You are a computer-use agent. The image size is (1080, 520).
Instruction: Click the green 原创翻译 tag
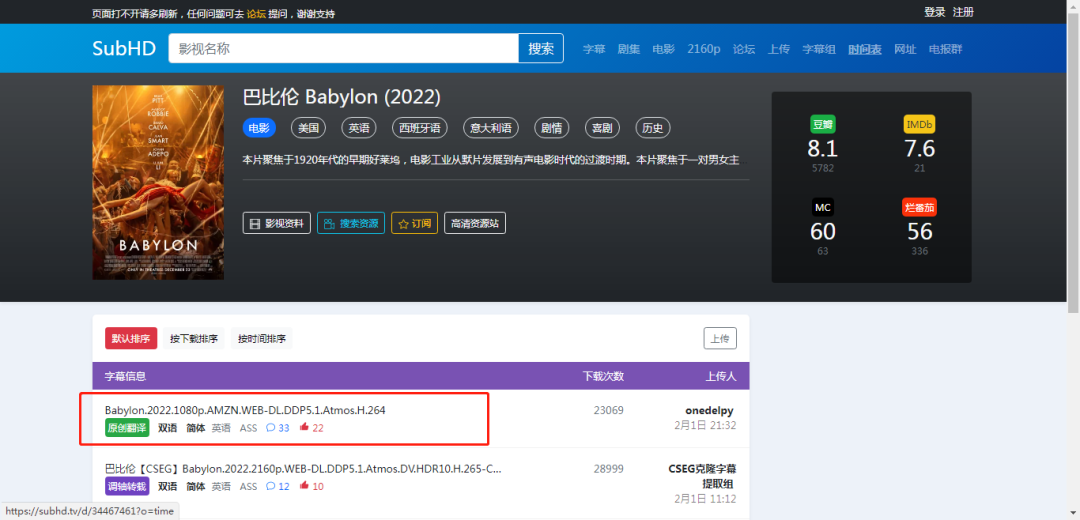coord(127,428)
